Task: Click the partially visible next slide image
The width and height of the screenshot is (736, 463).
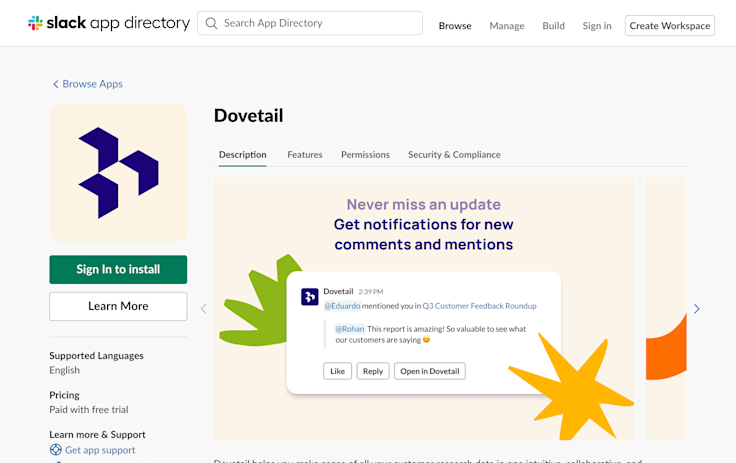Action: [666, 309]
